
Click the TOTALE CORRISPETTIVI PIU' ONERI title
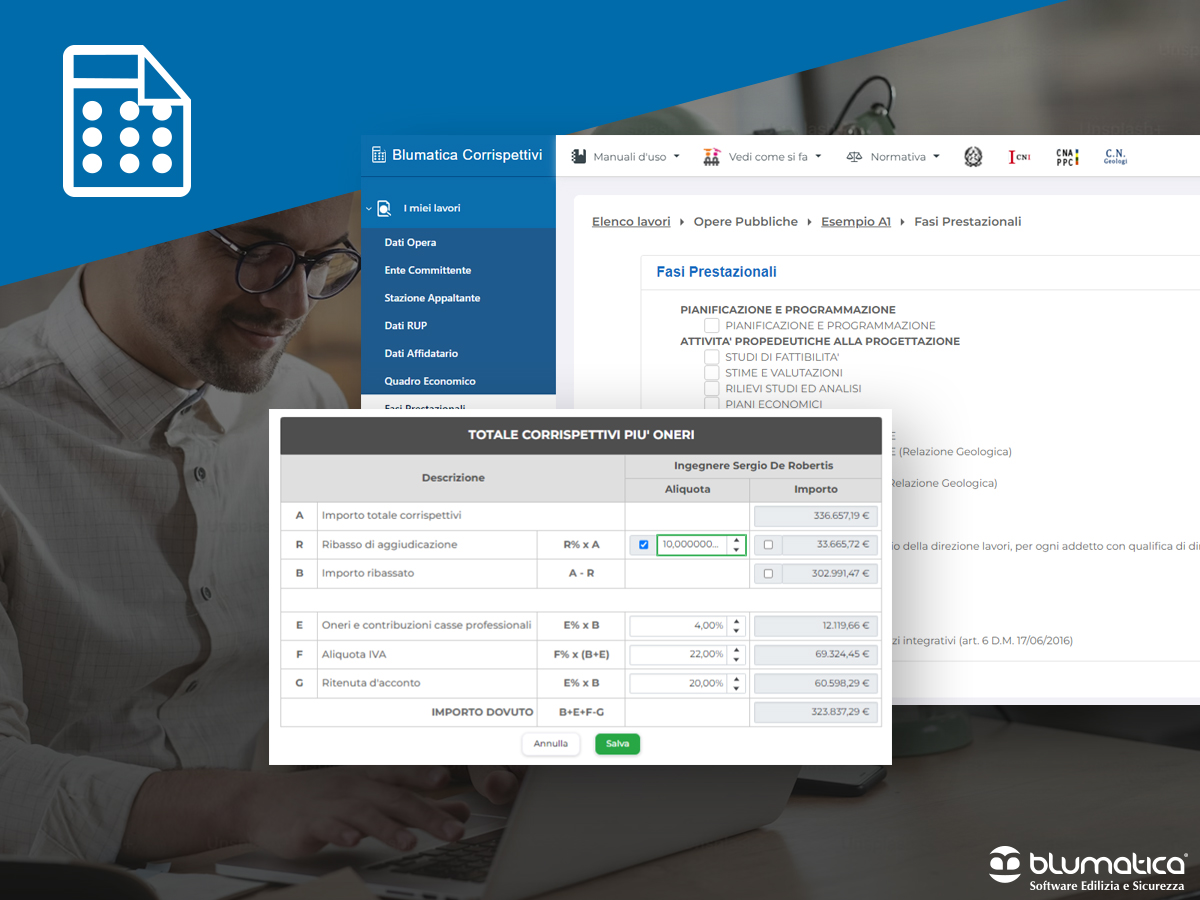click(581, 435)
